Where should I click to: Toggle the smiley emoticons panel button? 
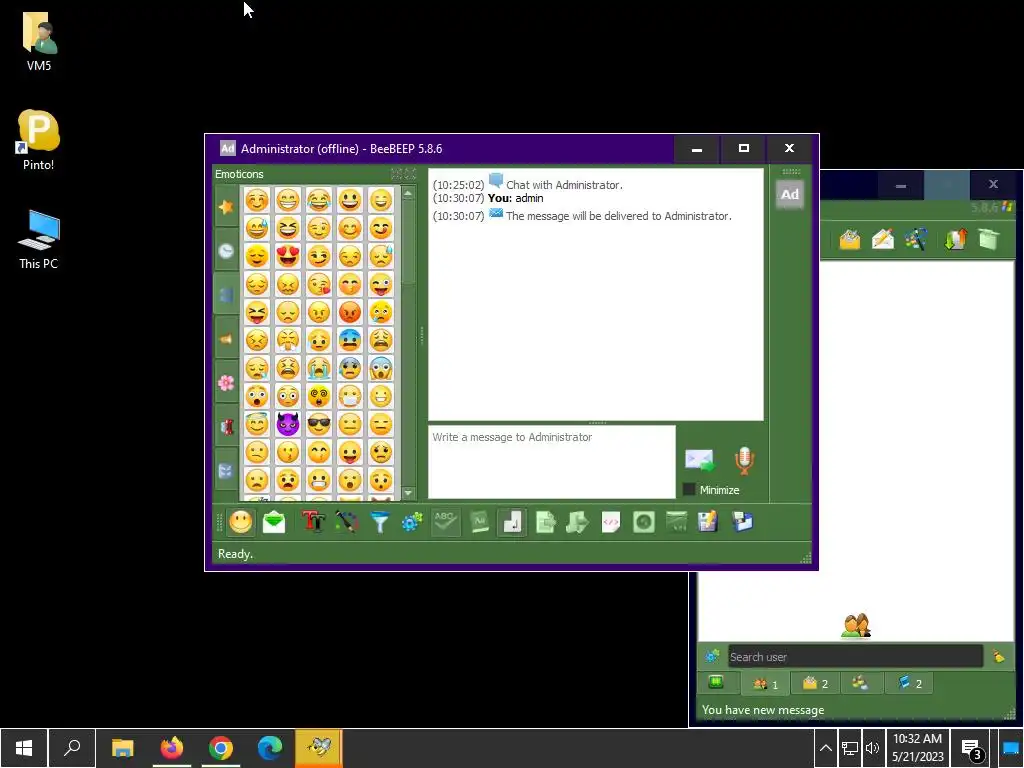(x=240, y=522)
